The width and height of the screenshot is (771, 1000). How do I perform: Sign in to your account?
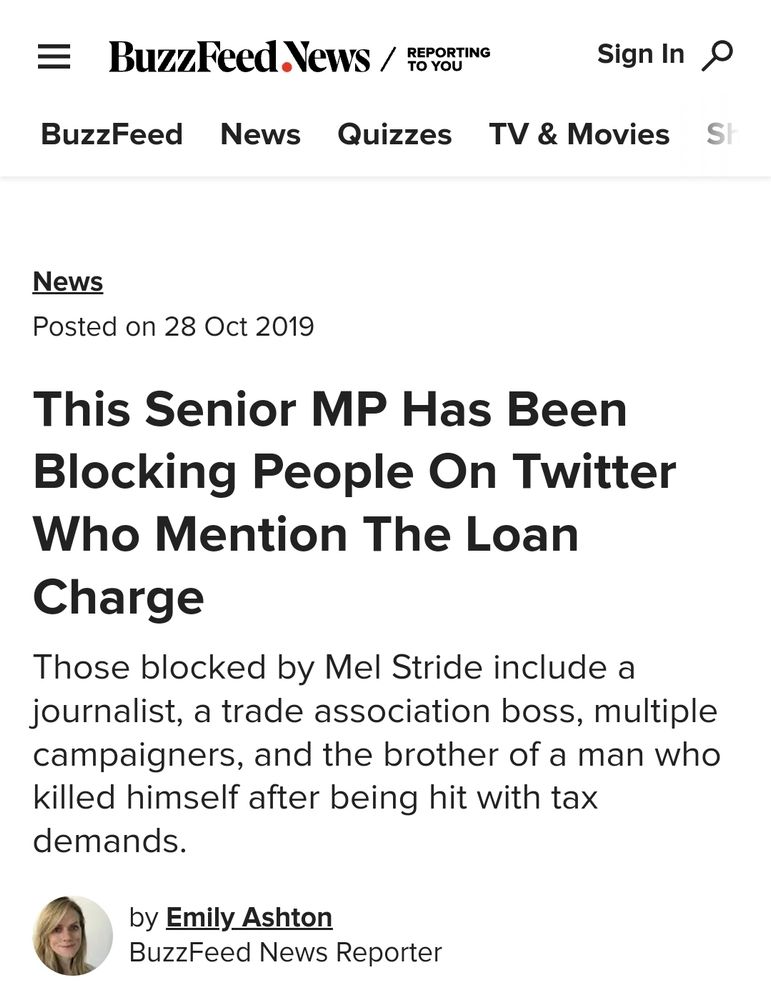[x=640, y=54]
